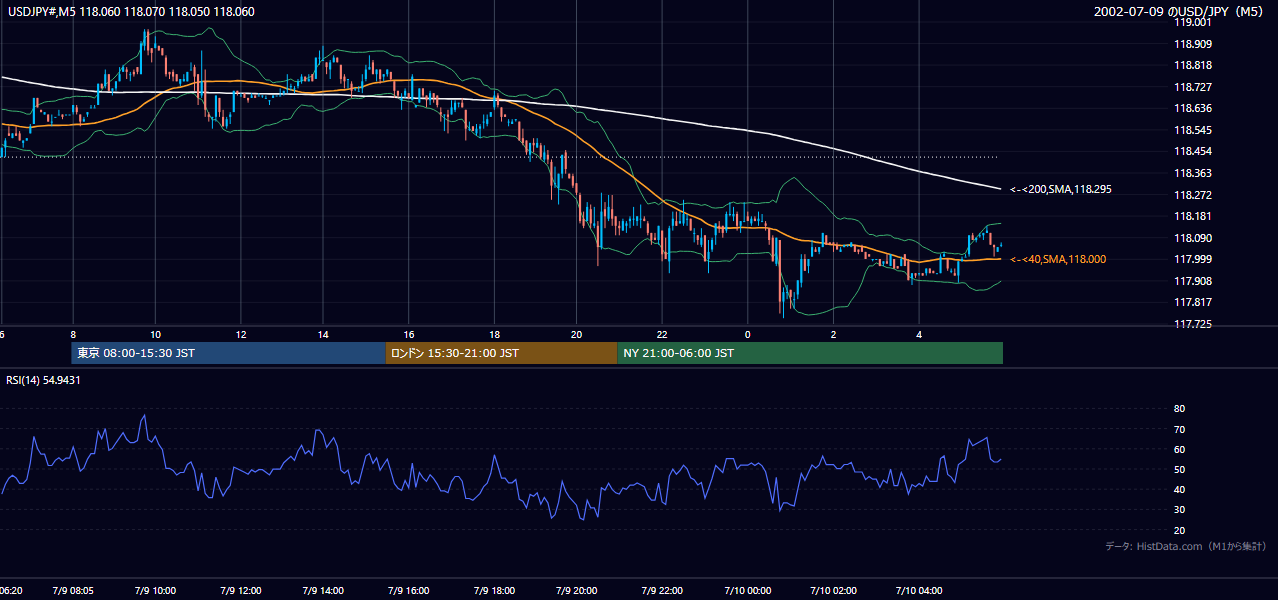Click the HistData.com data source credit
The width and height of the screenshot is (1278, 600).
1185,547
